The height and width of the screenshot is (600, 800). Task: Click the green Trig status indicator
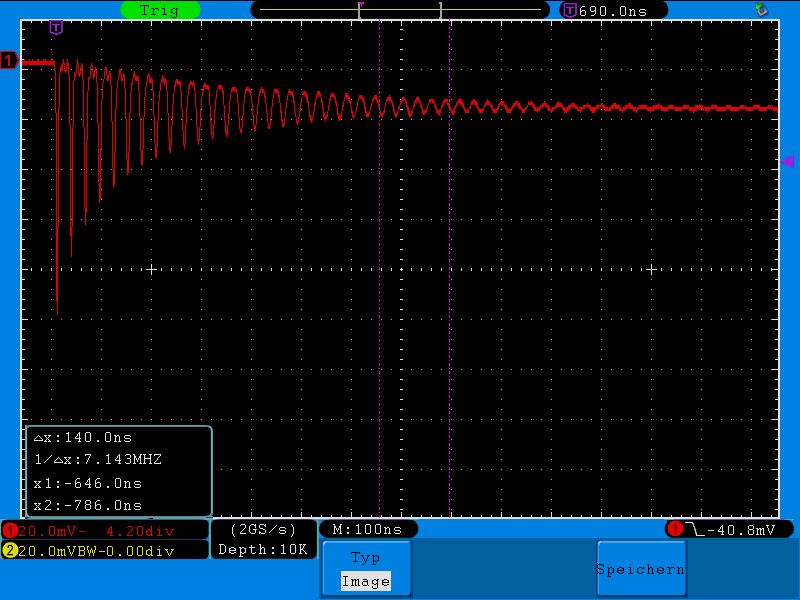[160, 10]
